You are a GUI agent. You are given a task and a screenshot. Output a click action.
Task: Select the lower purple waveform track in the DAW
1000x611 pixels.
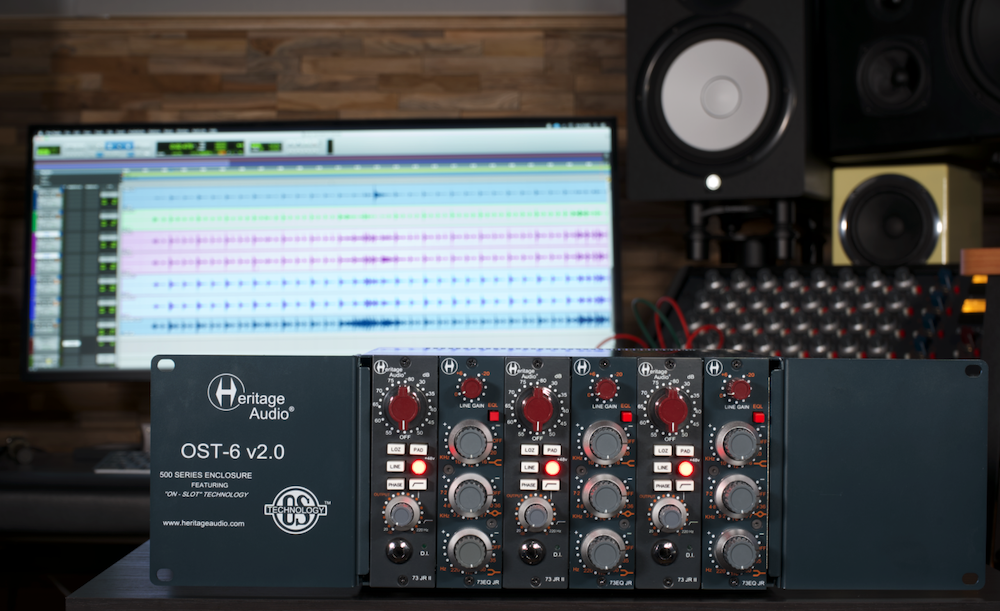364,260
